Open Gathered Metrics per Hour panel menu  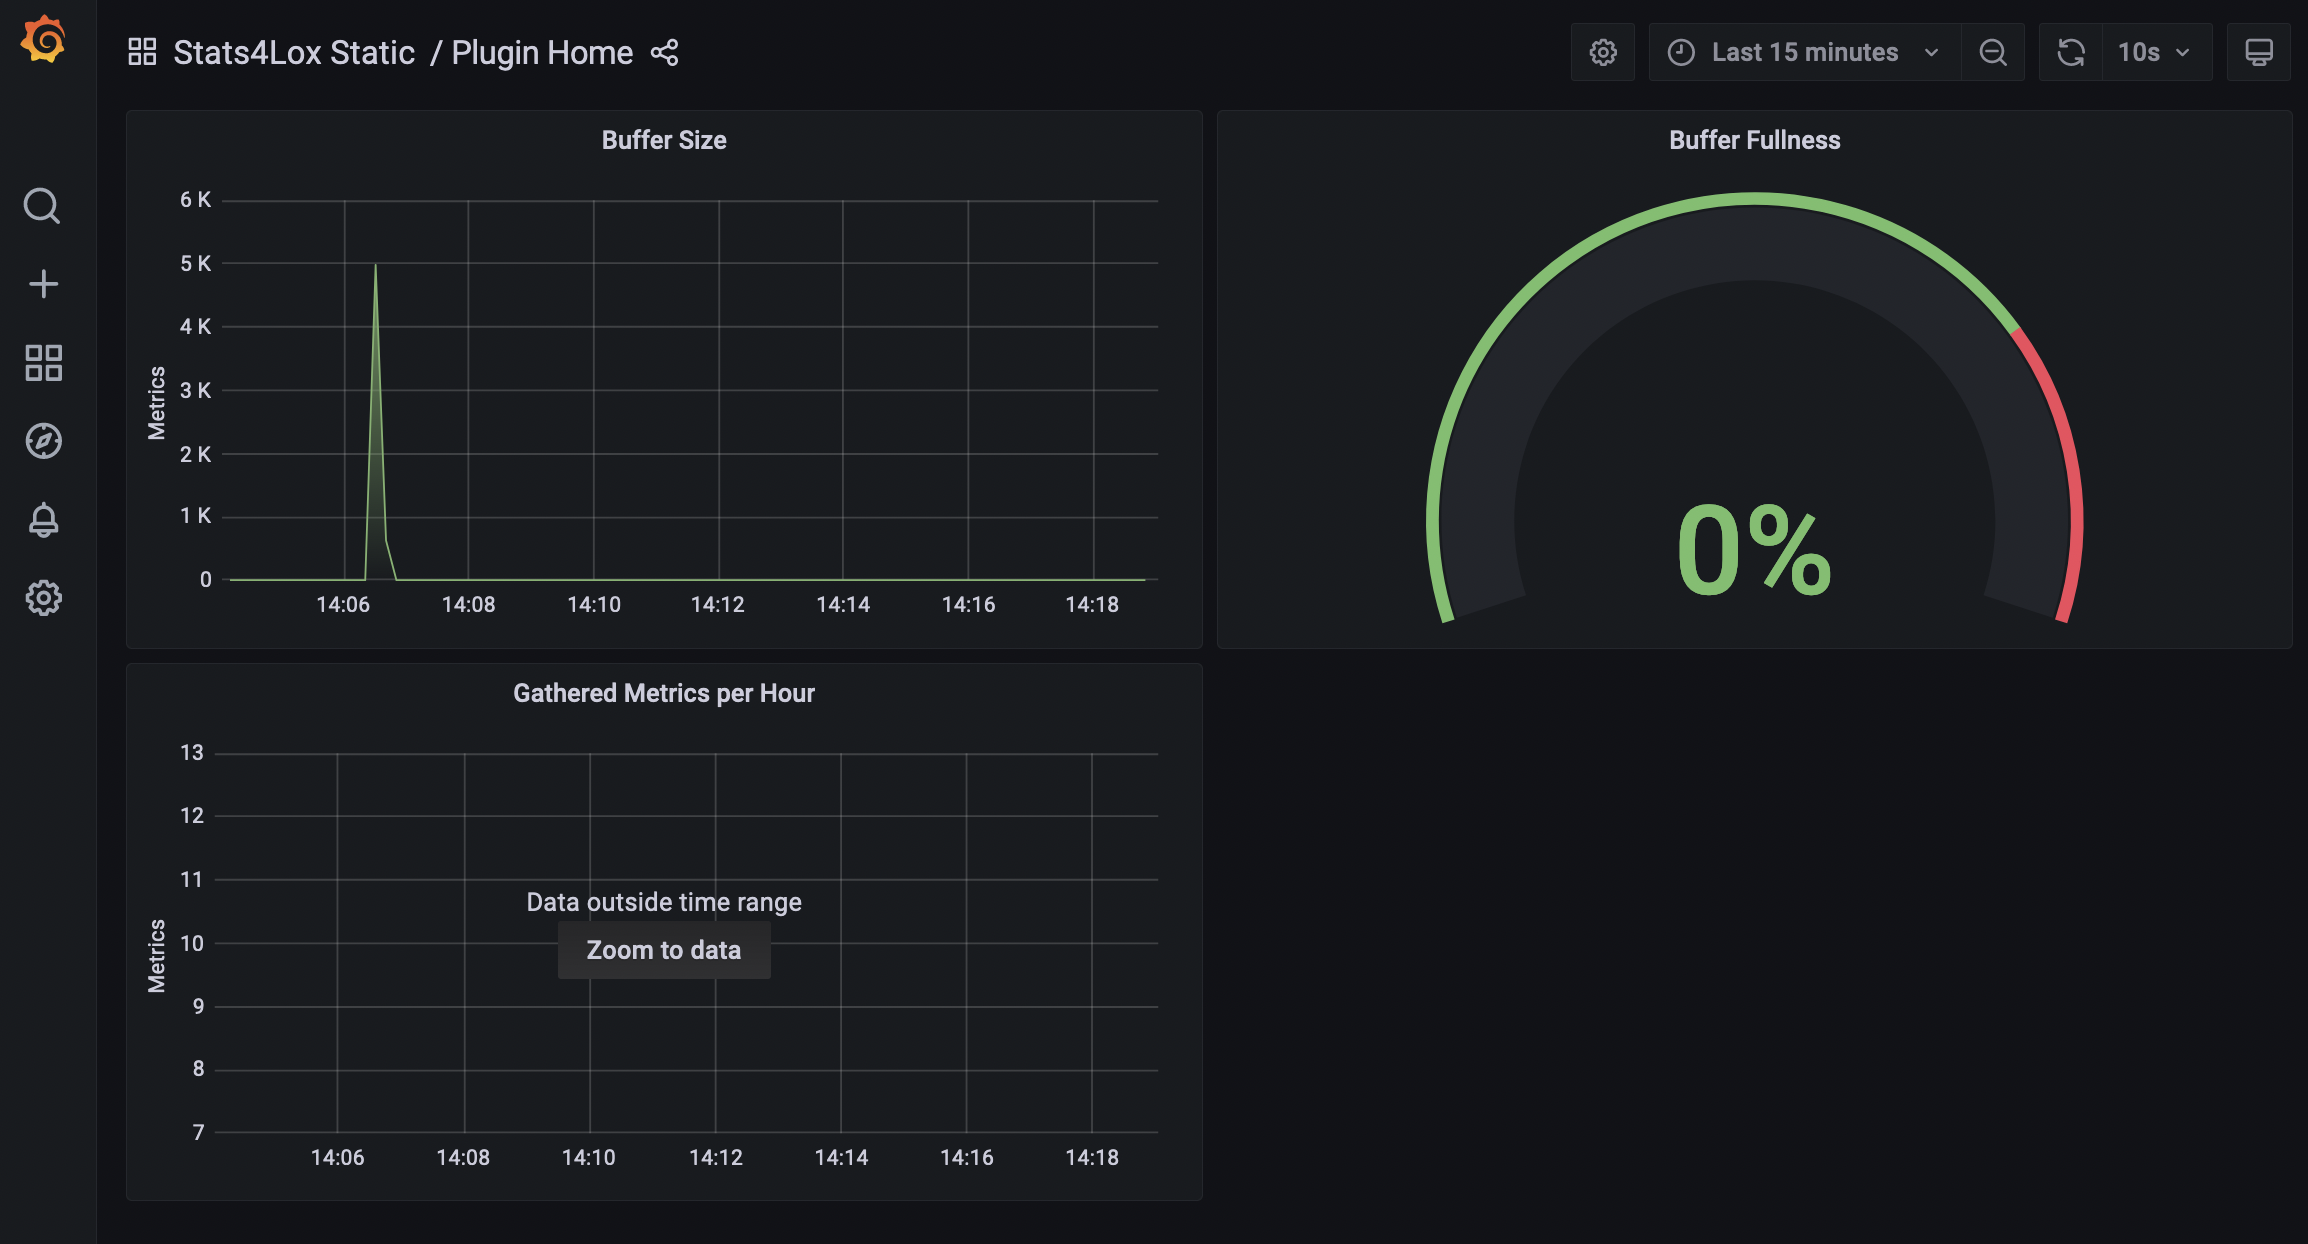tap(664, 694)
